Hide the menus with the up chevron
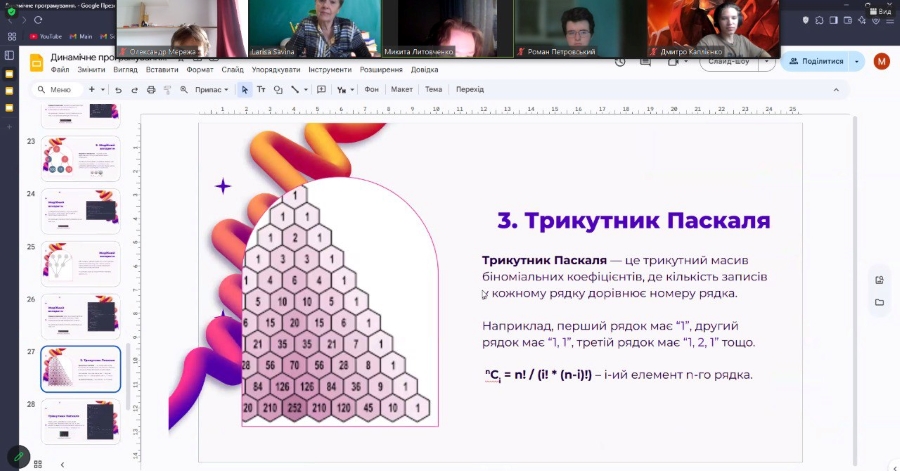The image size is (900, 471). click(835, 89)
